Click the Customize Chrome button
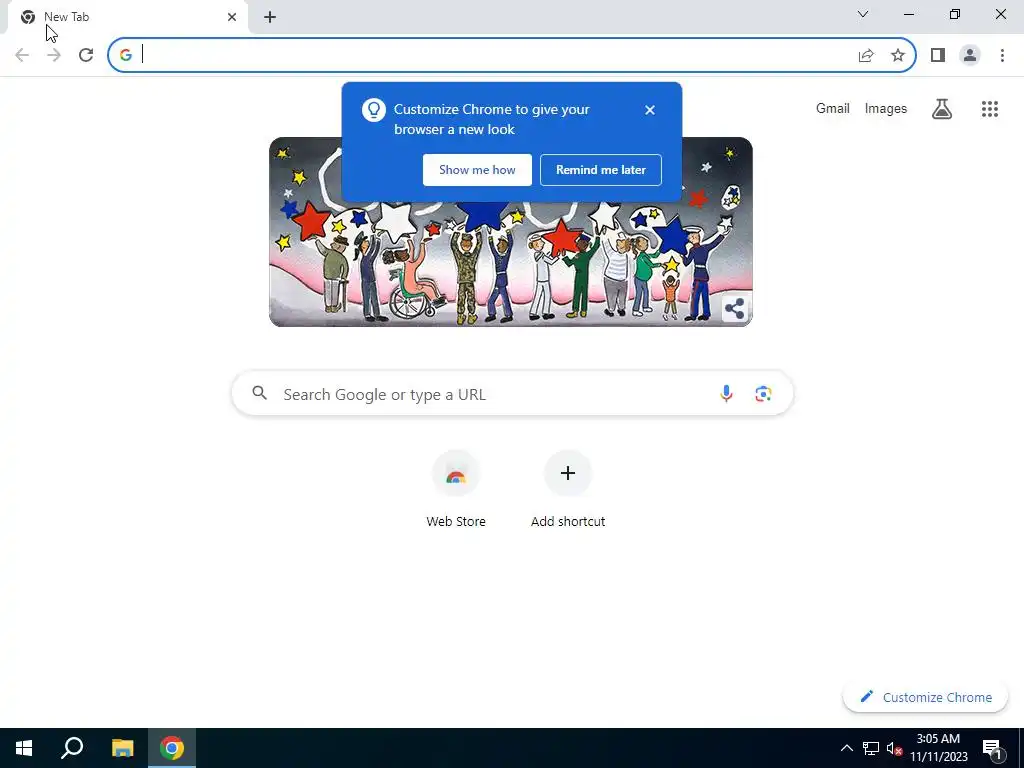The height and width of the screenshot is (768, 1024). click(x=925, y=697)
